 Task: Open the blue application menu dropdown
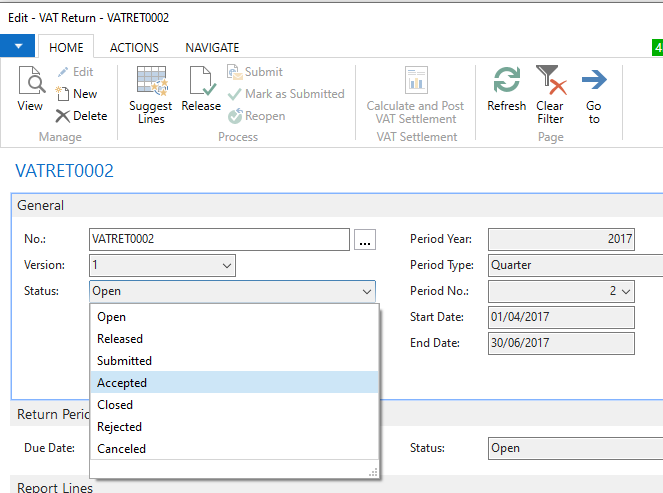tap(18, 47)
